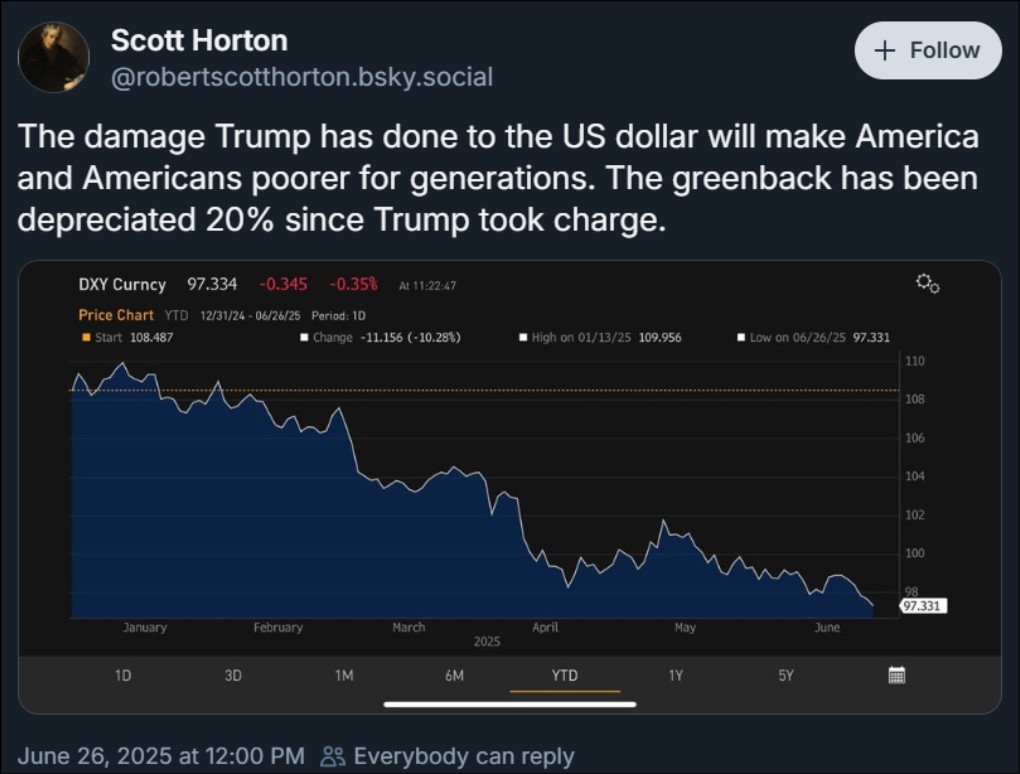
Task: Show the 5Y chart range
Action: click(x=786, y=675)
